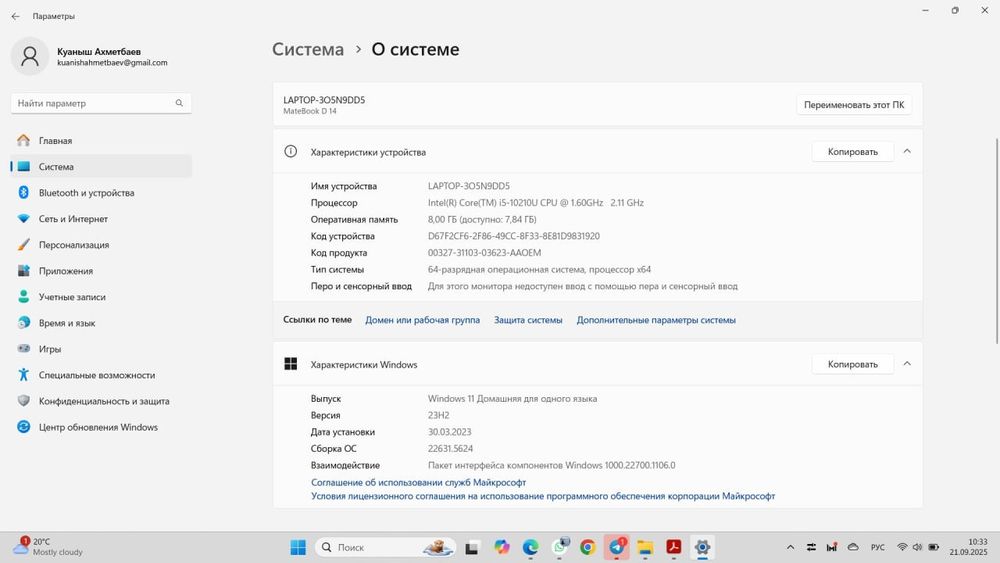
Task: Open the Windows Start menu
Action: (298, 547)
